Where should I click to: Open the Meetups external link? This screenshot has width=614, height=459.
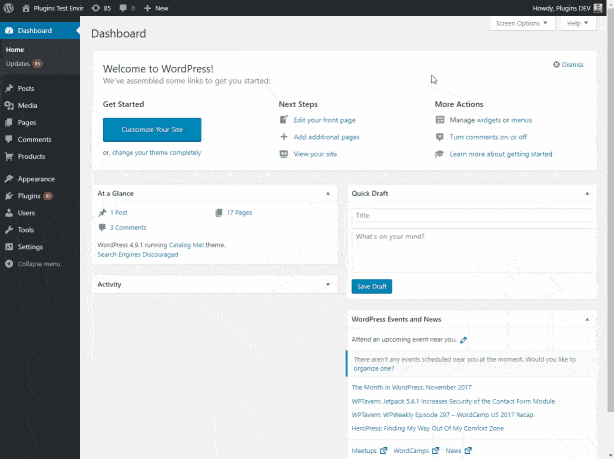(369, 451)
